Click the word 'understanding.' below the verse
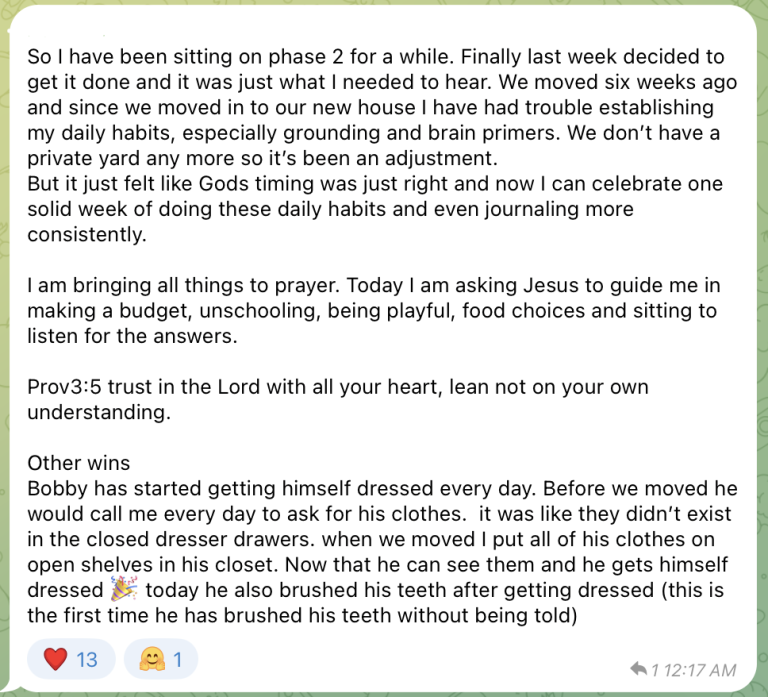This screenshot has width=768, height=697. [99, 412]
